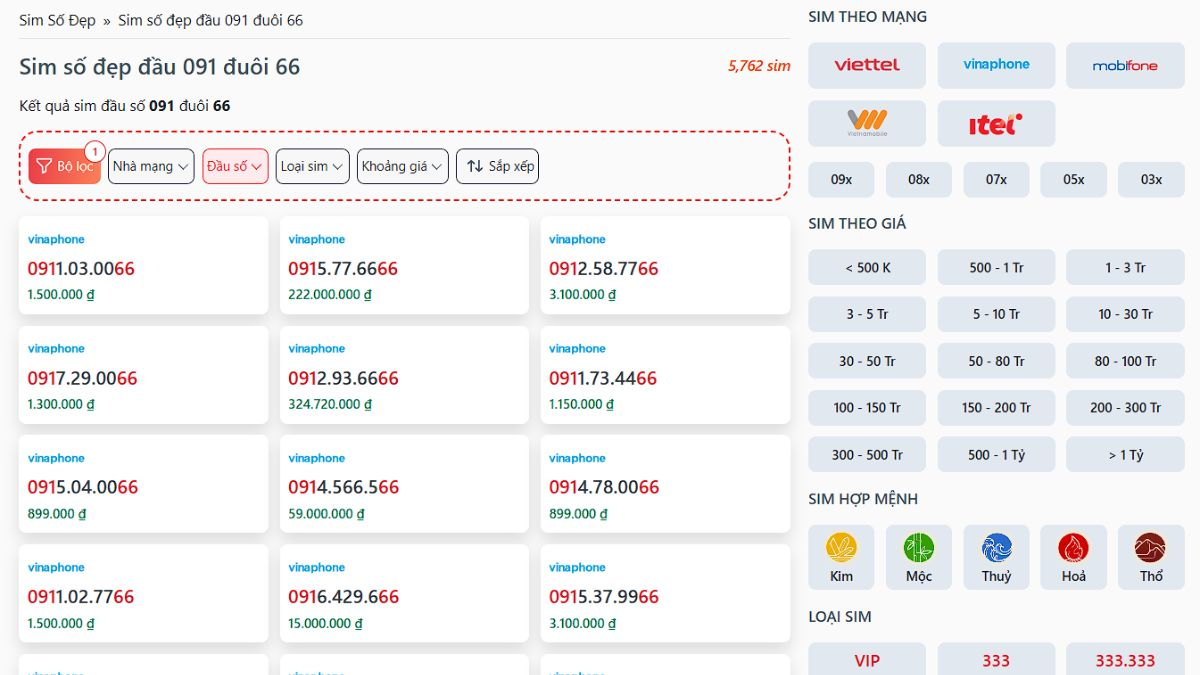Select price range 500 - 1 Tỷ
This screenshot has height=675, width=1200.
(996, 455)
